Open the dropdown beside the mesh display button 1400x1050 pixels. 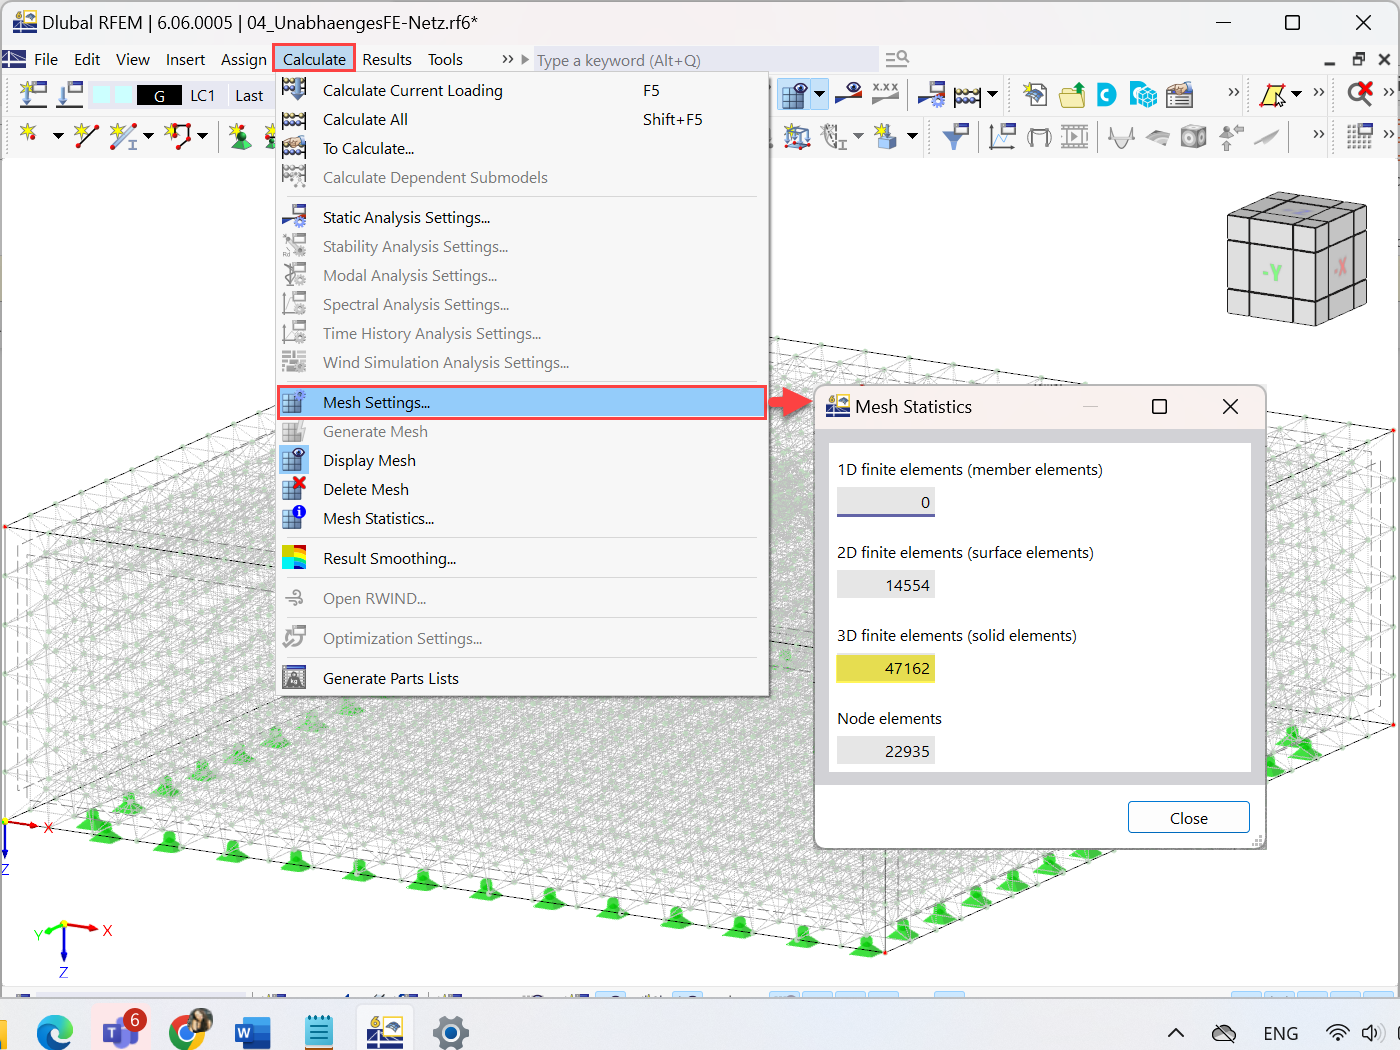click(820, 94)
